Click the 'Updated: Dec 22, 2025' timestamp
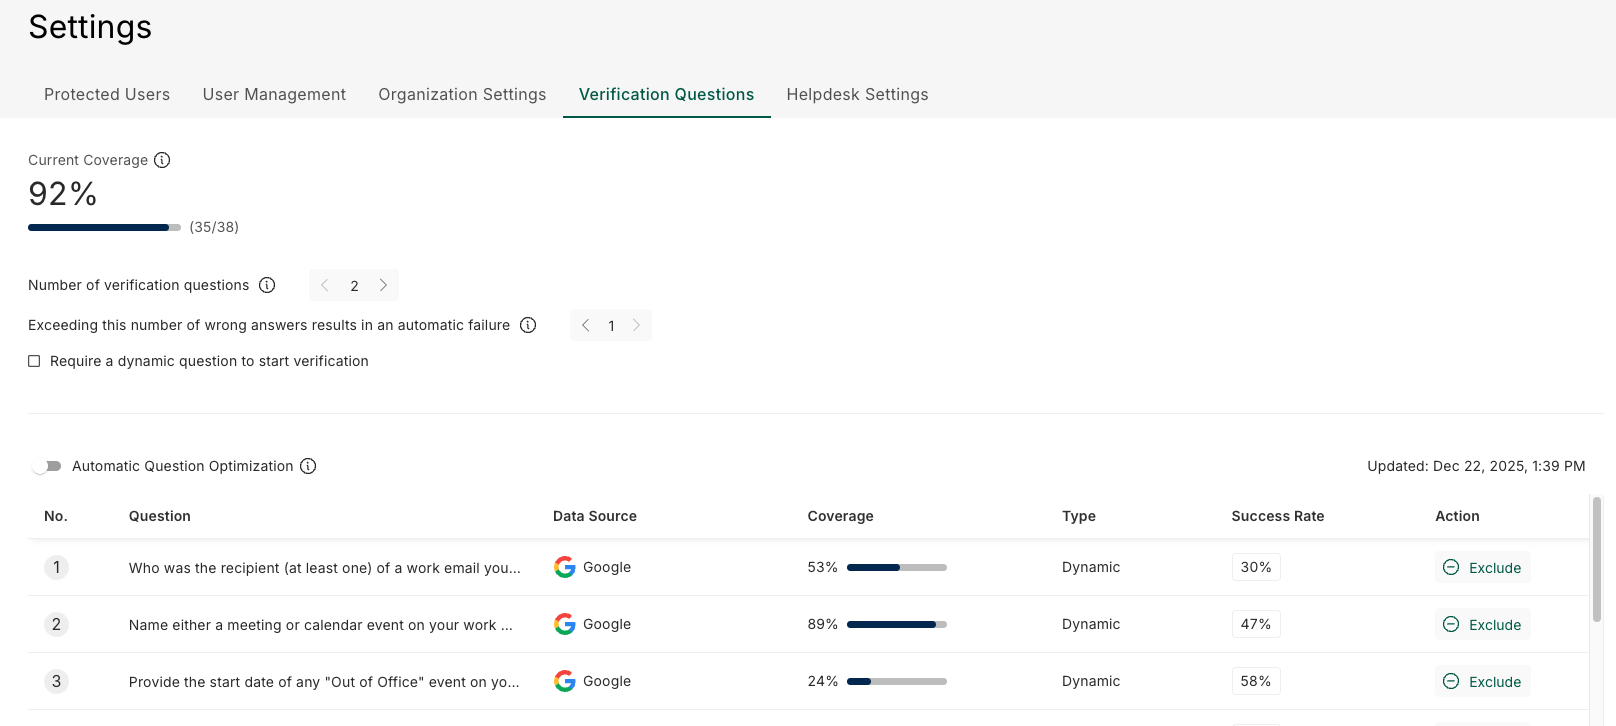The width and height of the screenshot is (1616, 726). click(x=1476, y=466)
